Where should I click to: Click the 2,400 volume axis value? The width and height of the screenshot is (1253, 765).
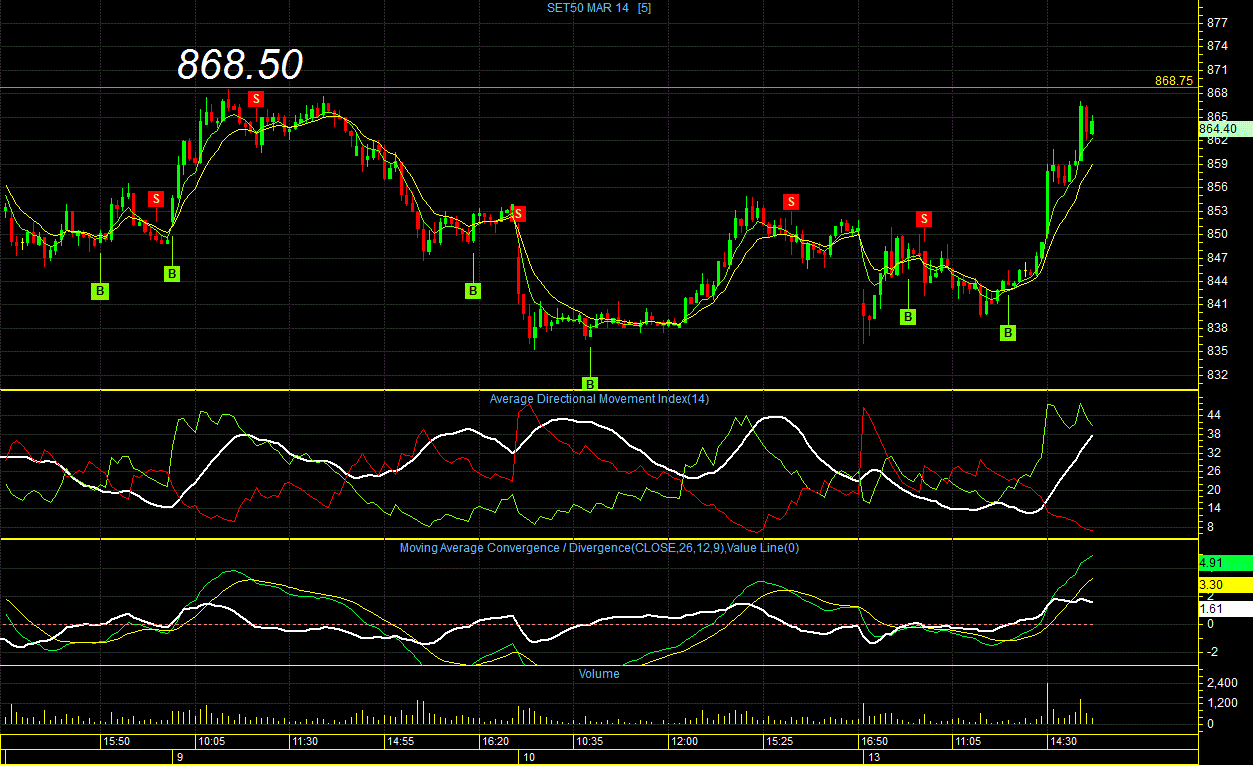[1223, 683]
